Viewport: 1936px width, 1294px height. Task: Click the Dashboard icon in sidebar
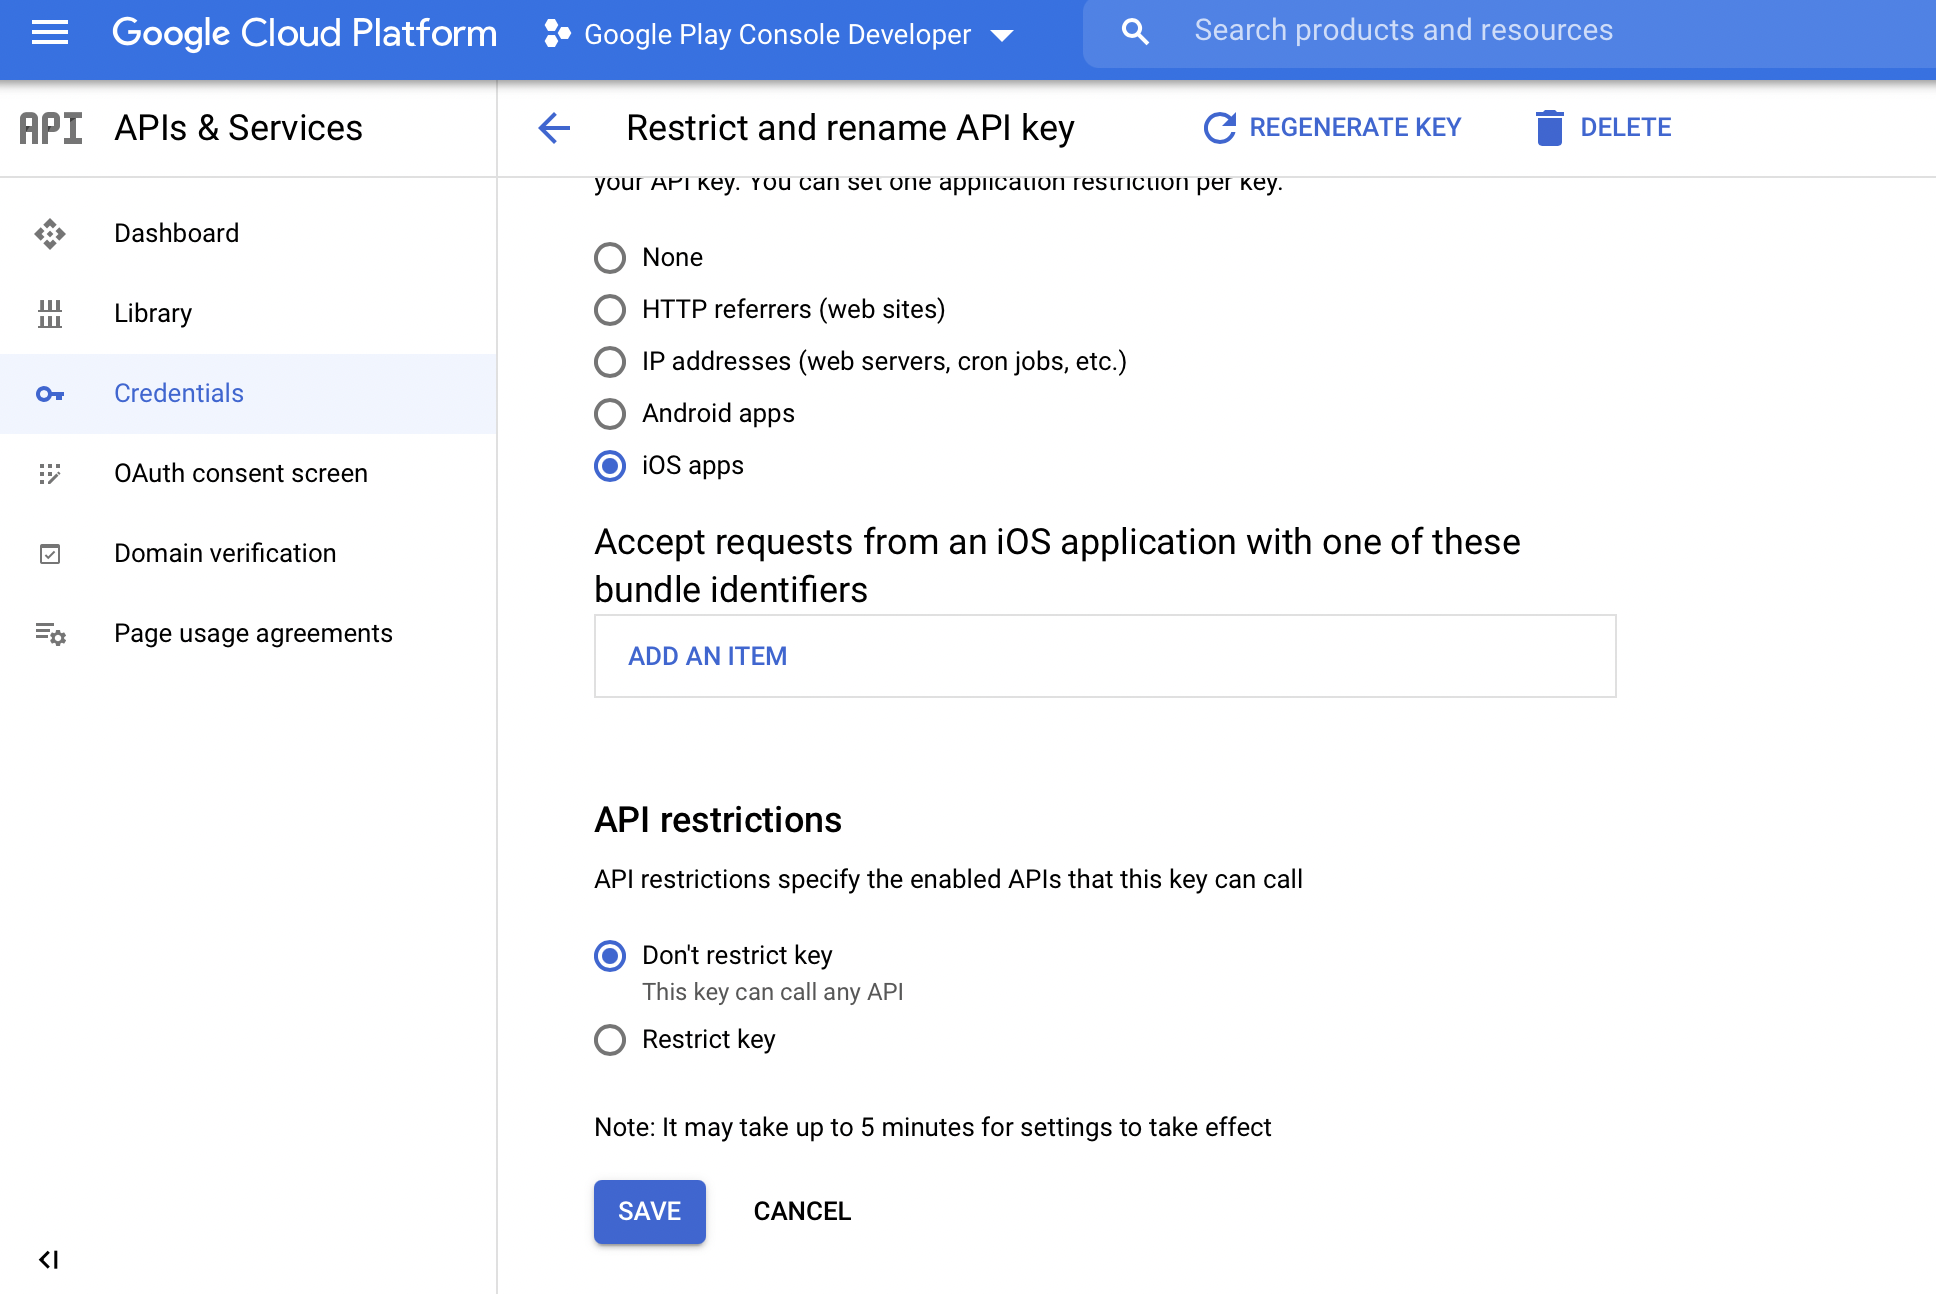click(x=50, y=233)
